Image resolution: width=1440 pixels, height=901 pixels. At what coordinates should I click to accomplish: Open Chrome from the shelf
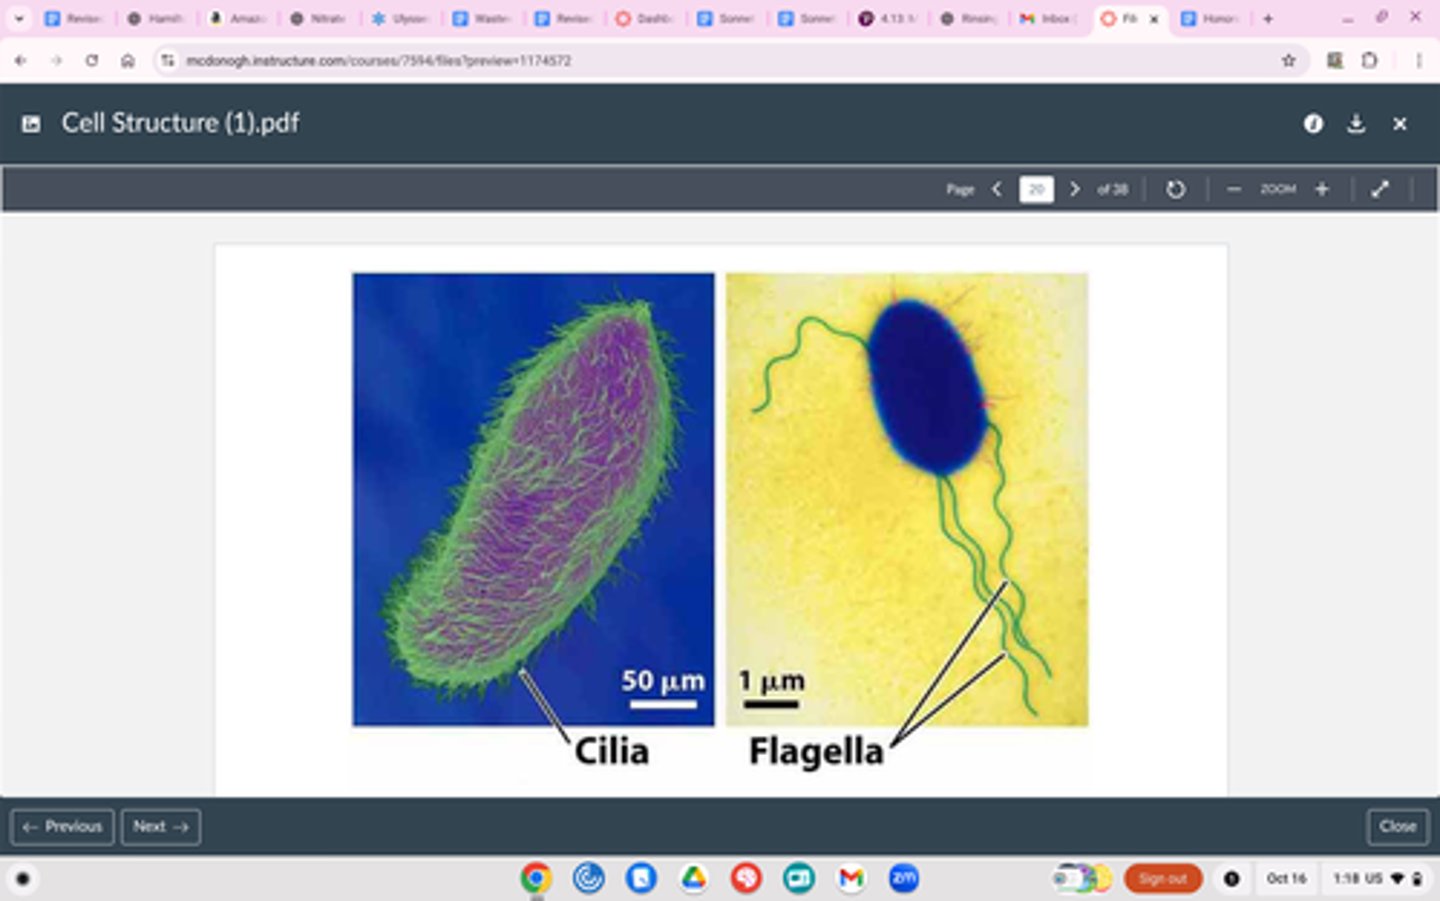coord(536,878)
